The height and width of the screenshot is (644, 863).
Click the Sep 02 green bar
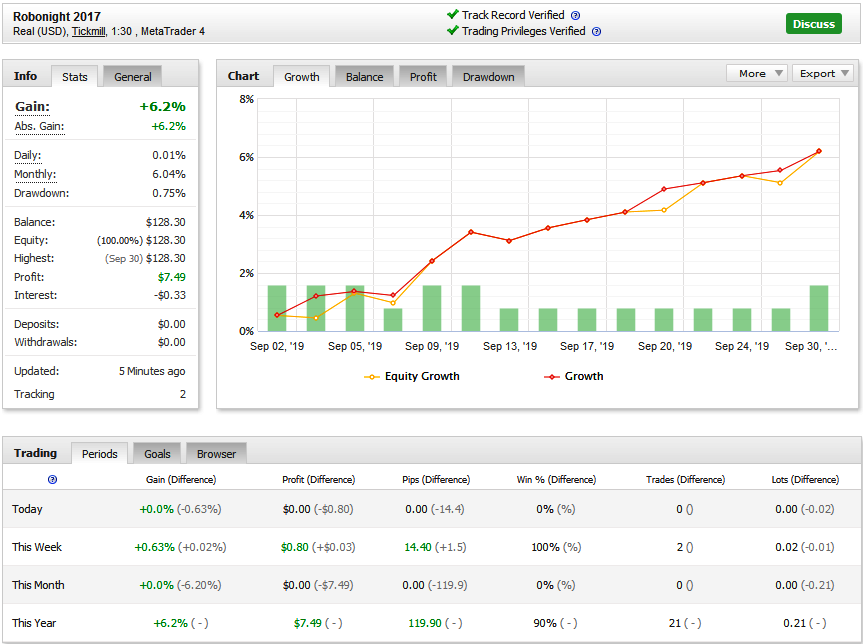[x=277, y=308]
